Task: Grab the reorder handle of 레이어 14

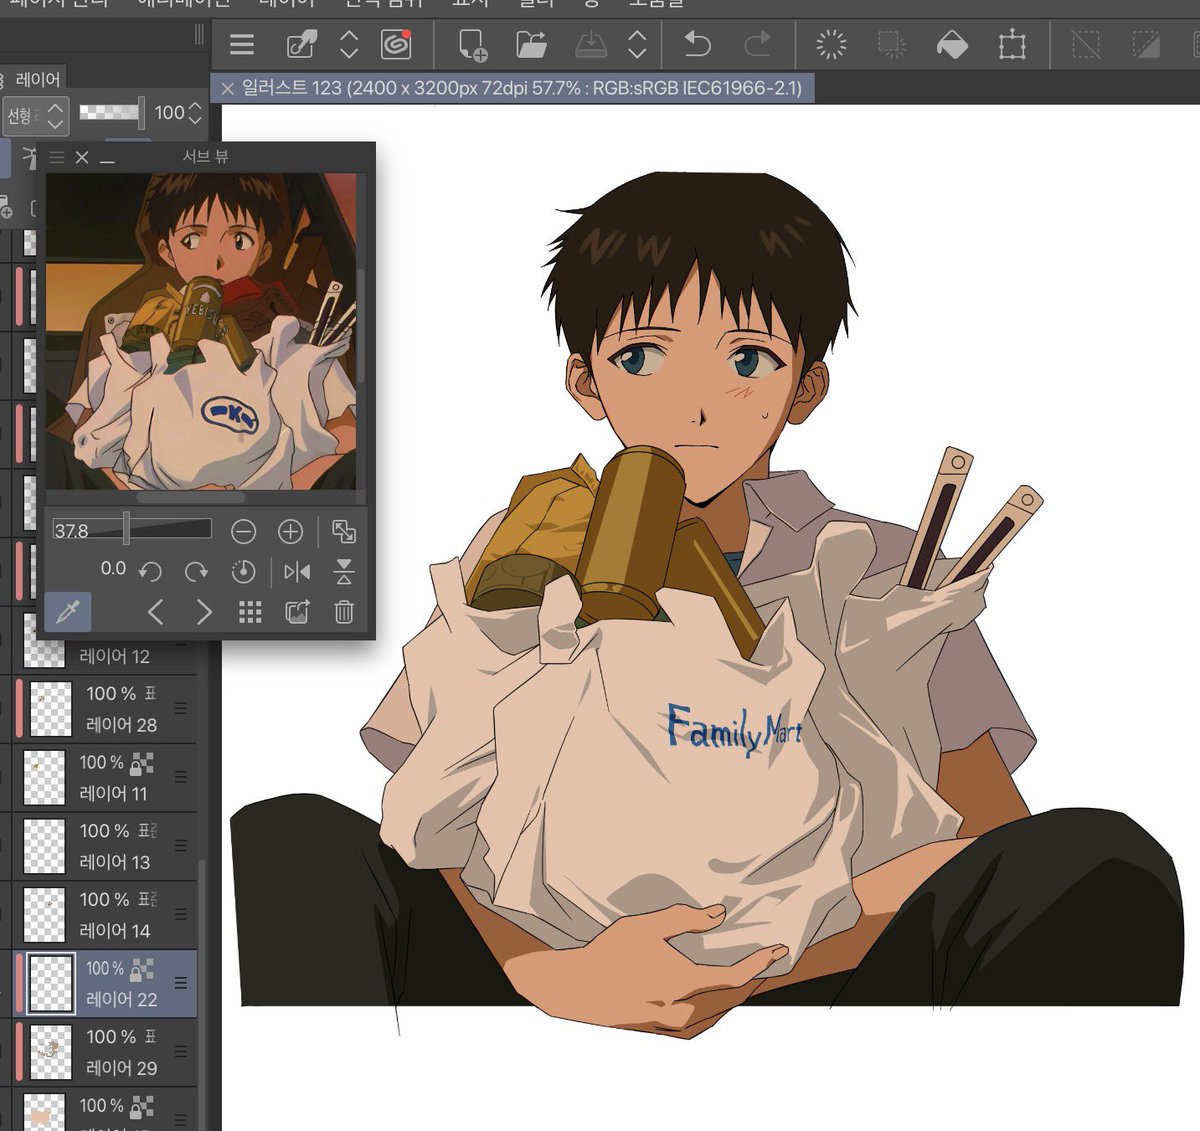Action: 181,914
